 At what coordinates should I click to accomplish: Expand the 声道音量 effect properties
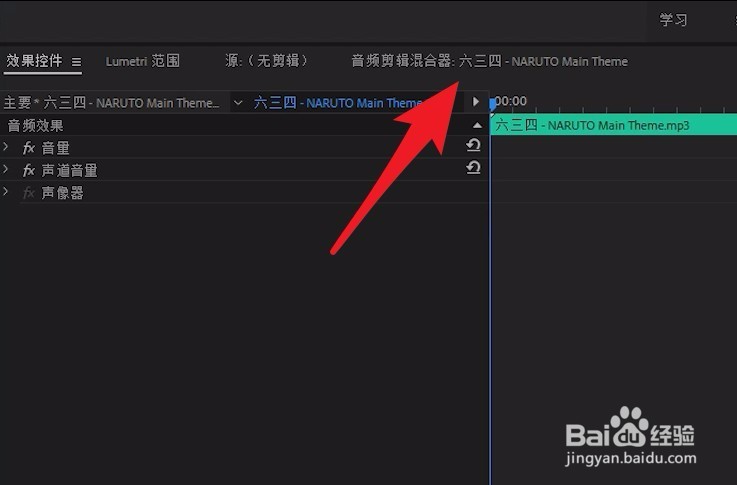tap(6, 169)
